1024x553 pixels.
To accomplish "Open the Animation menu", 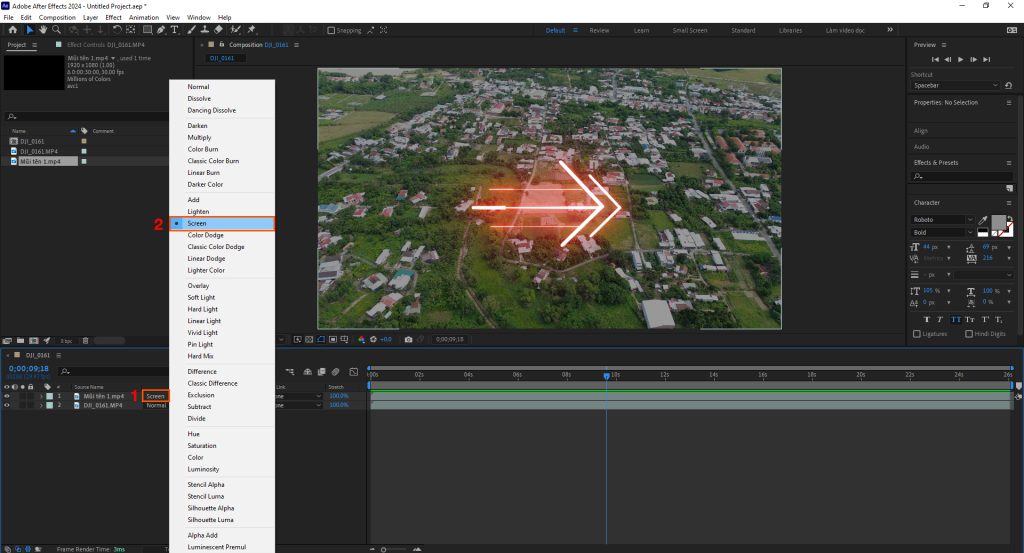I will tap(143, 17).
